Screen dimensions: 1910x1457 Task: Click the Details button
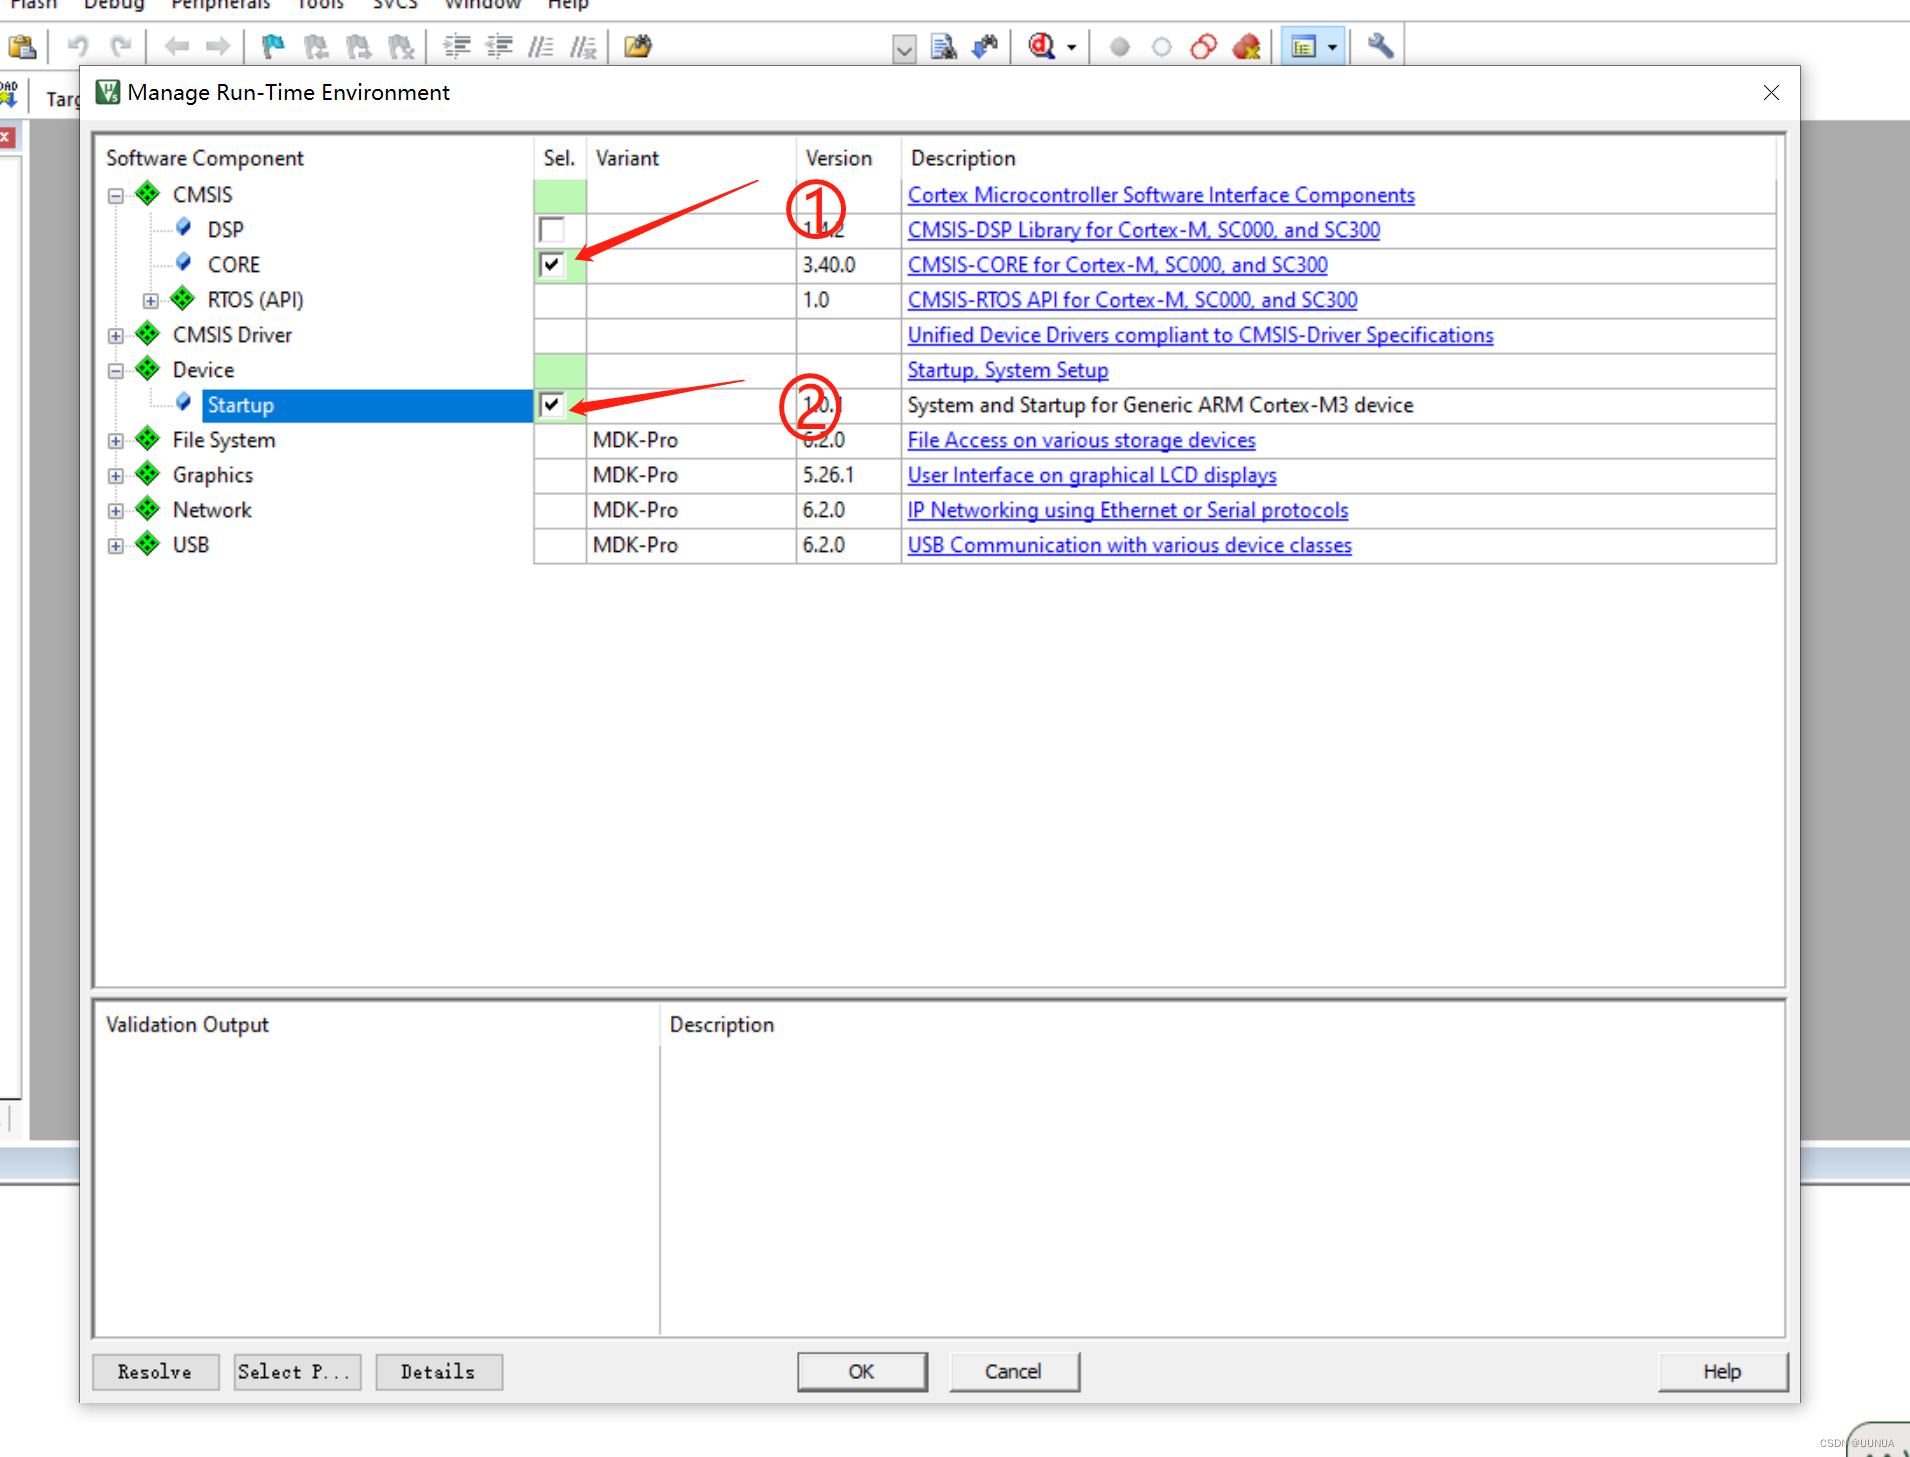click(x=439, y=1372)
